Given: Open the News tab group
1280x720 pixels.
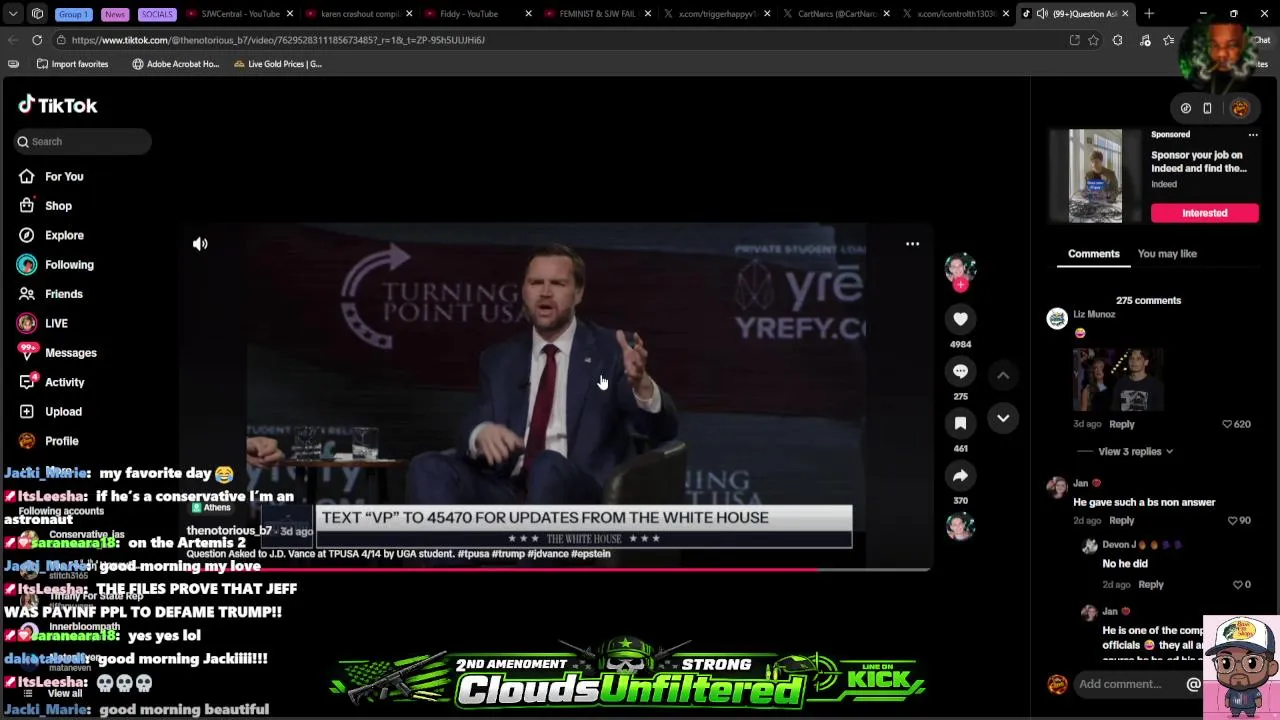Looking at the screenshot, I should (115, 14).
